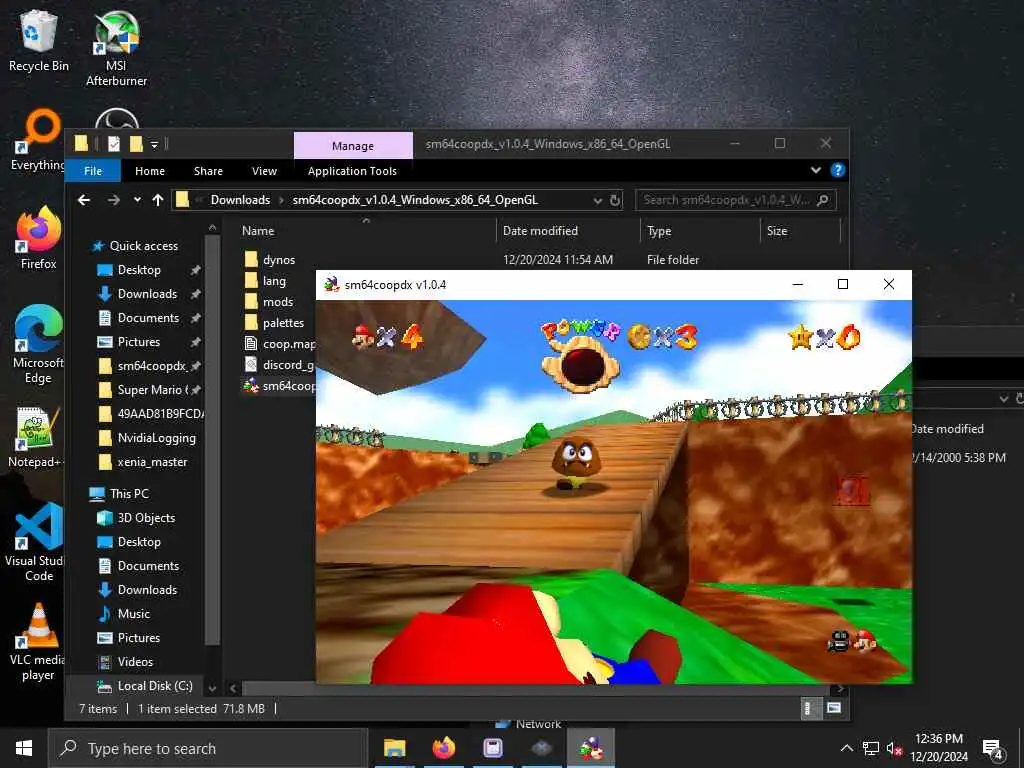Launch Firefox desktop shortcut

(x=39, y=238)
